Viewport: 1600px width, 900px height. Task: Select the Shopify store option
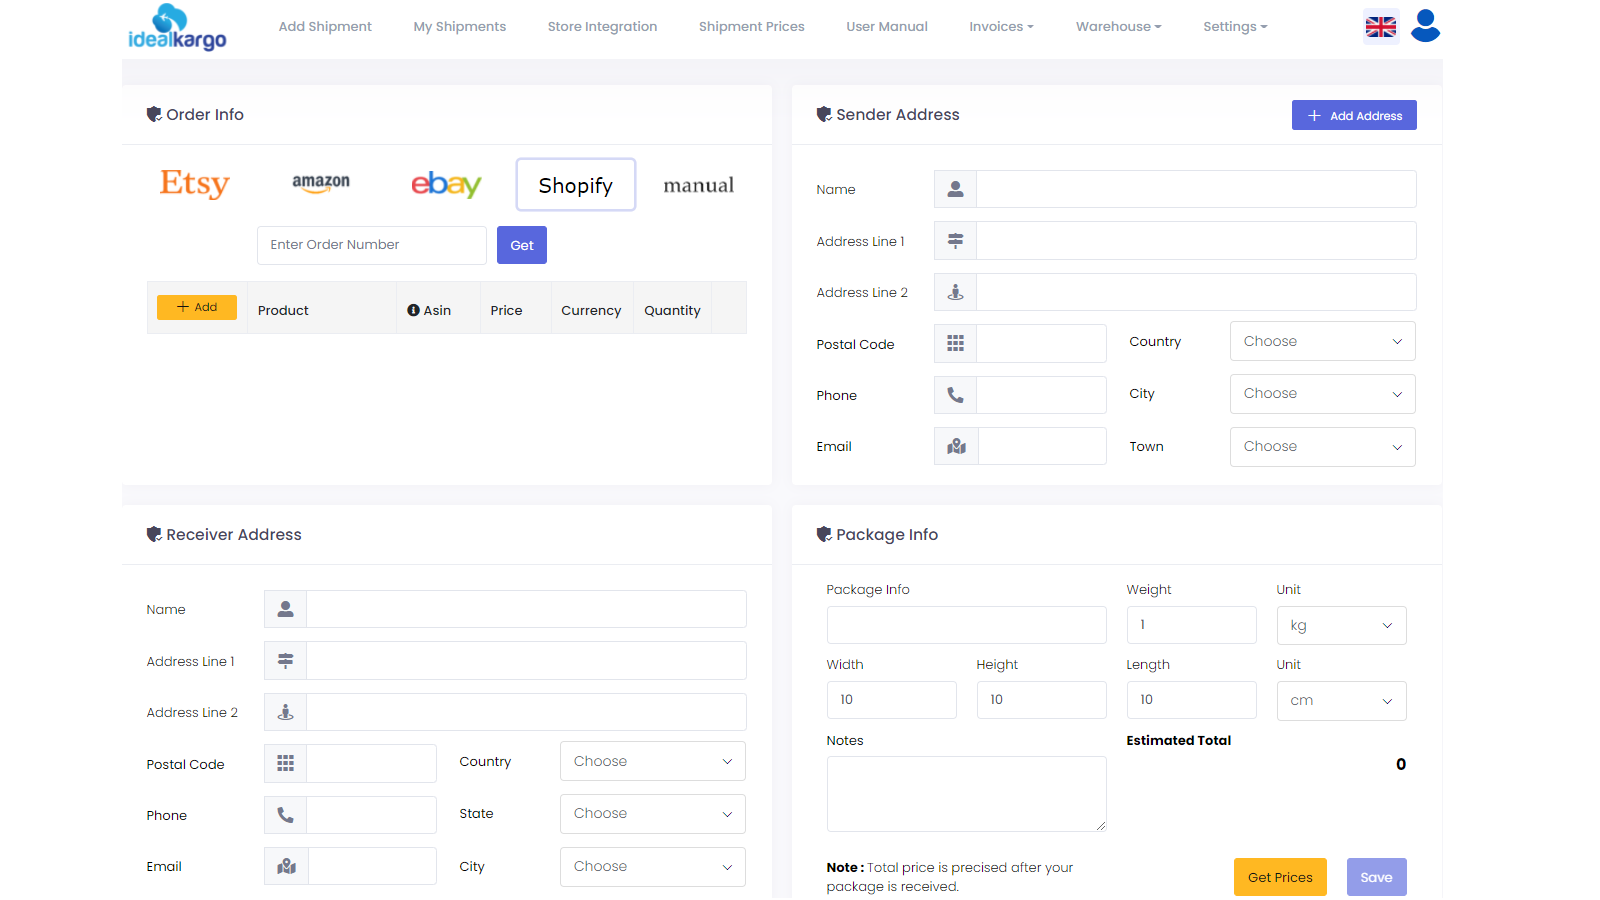pyautogui.click(x=576, y=185)
